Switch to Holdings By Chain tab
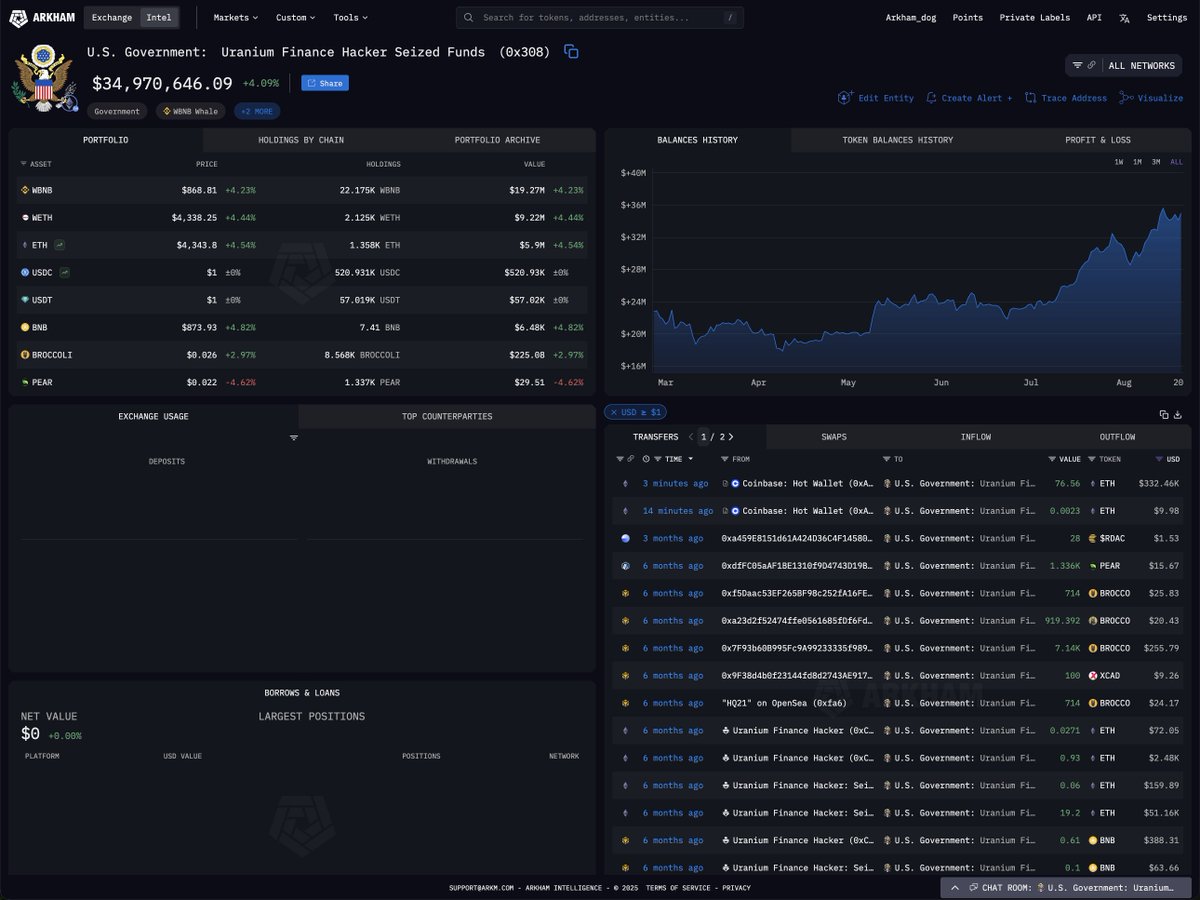This screenshot has height=900, width=1200. [x=301, y=140]
